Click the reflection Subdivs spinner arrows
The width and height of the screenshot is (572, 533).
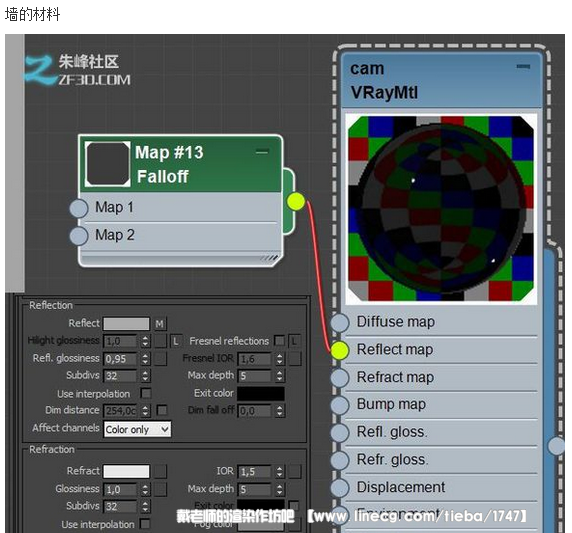click(145, 376)
